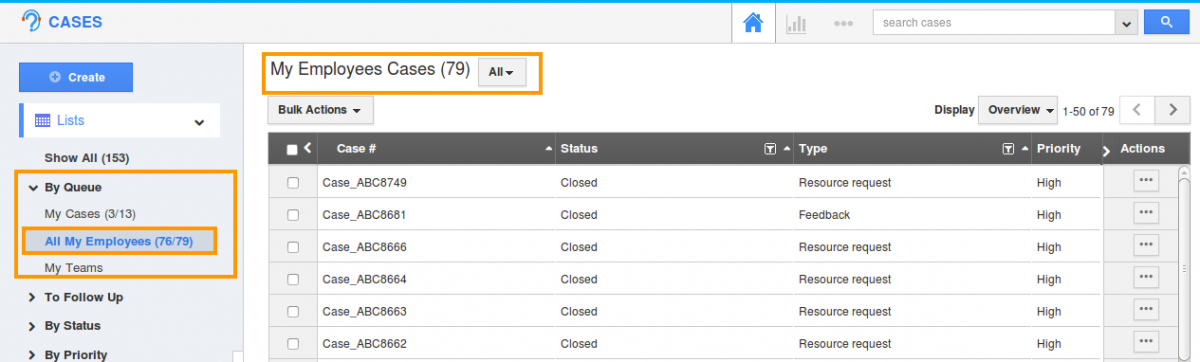The width and height of the screenshot is (1200, 362).
Task: Click Show All (153) link
Action: coord(87,158)
